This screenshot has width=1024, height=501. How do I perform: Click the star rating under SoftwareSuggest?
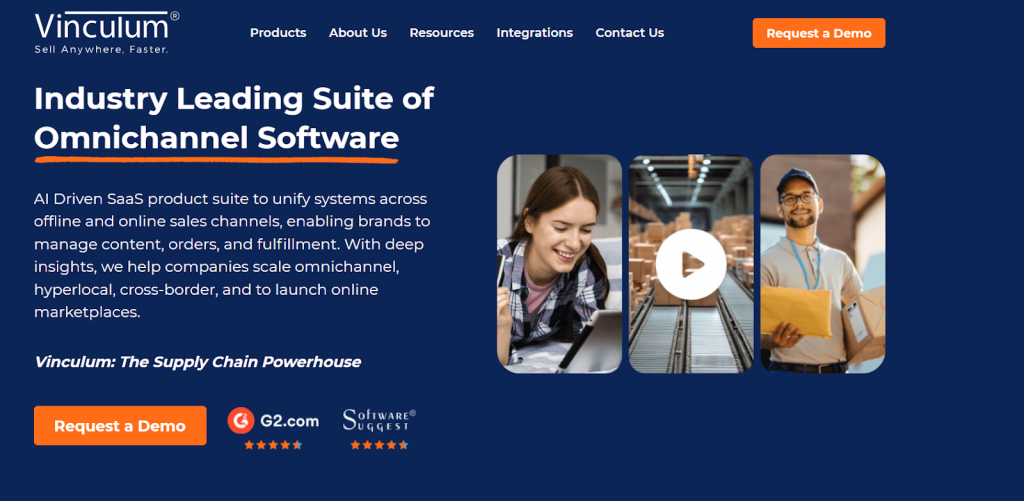click(379, 445)
